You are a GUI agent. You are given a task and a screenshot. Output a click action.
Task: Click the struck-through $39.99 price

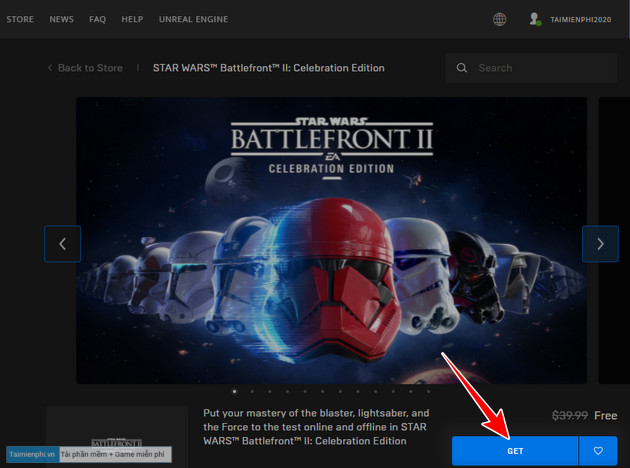(570, 415)
